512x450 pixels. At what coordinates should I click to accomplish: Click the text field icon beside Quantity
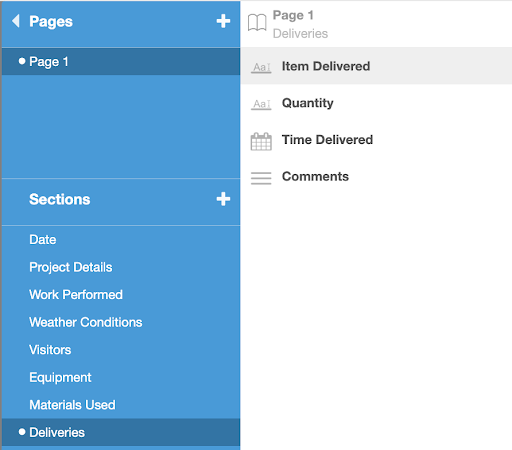[261, 104]
